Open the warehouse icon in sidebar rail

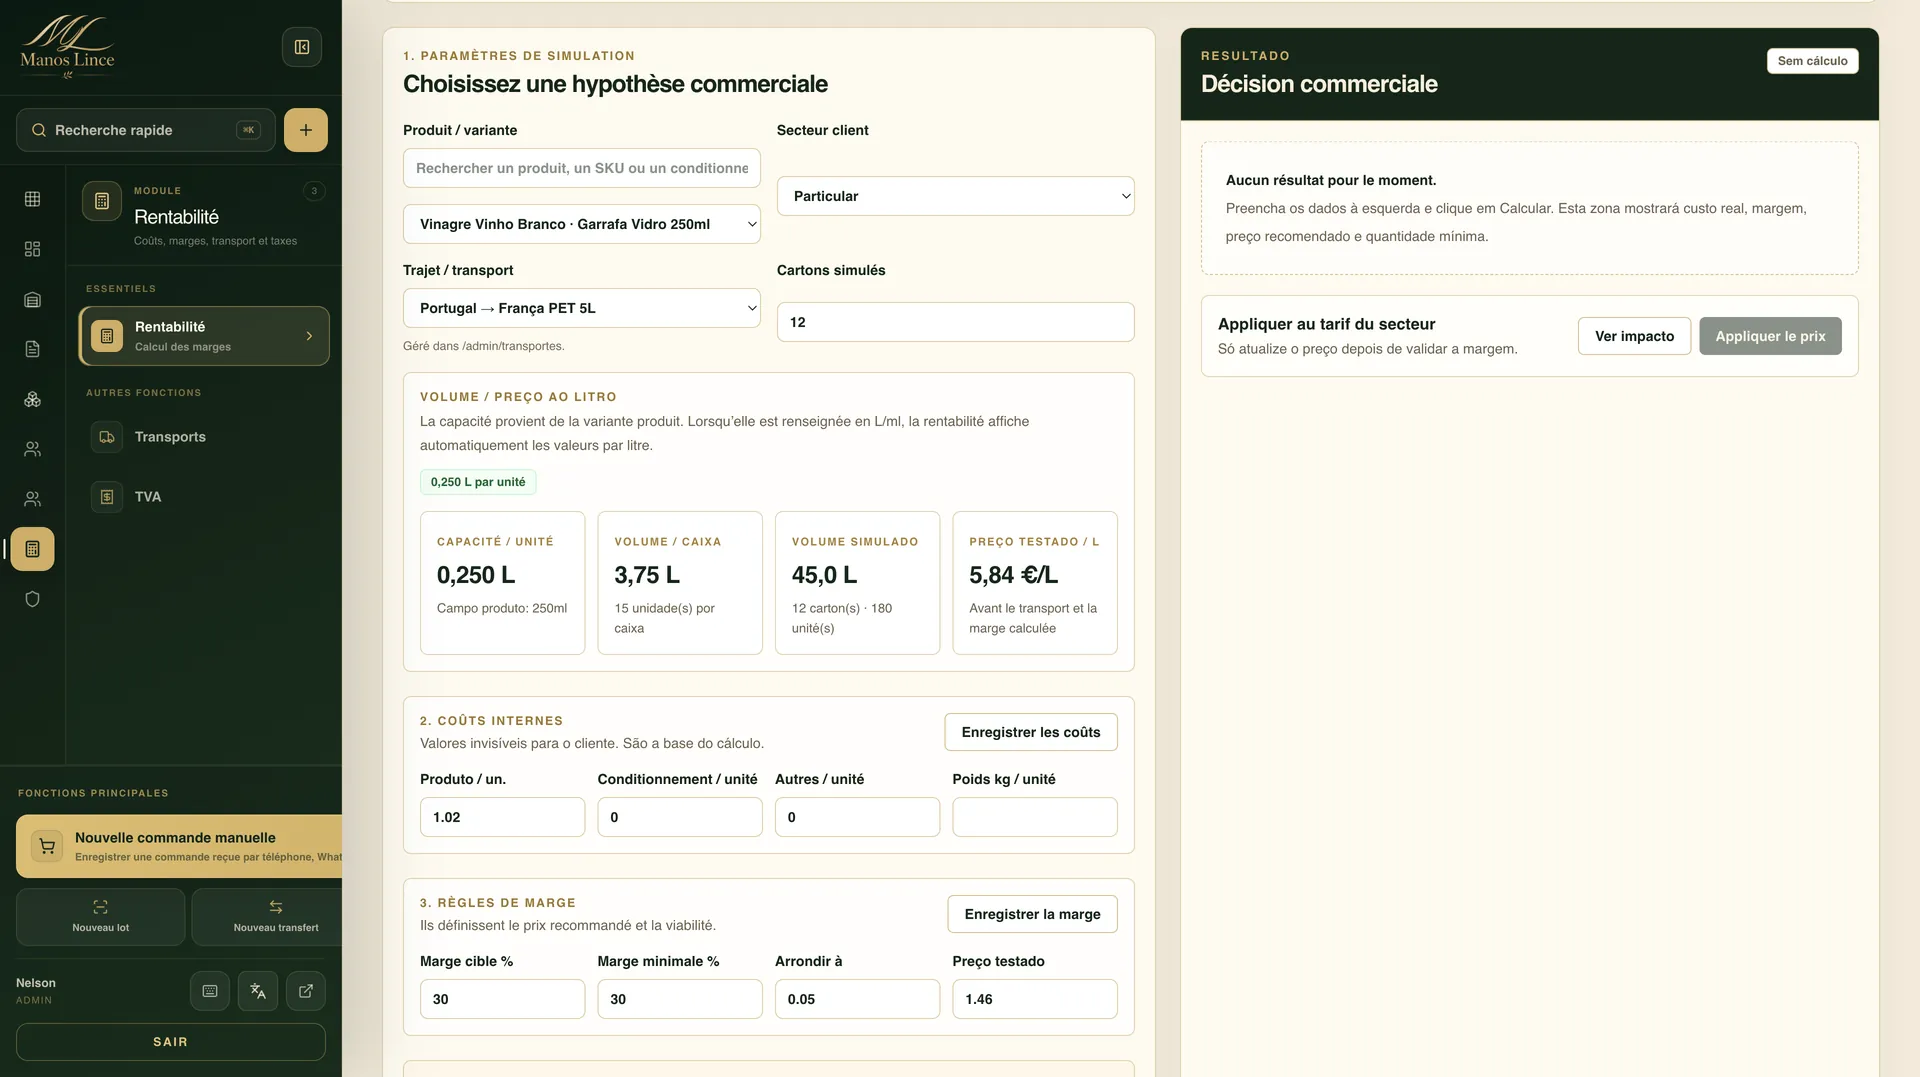pos(32,299)
